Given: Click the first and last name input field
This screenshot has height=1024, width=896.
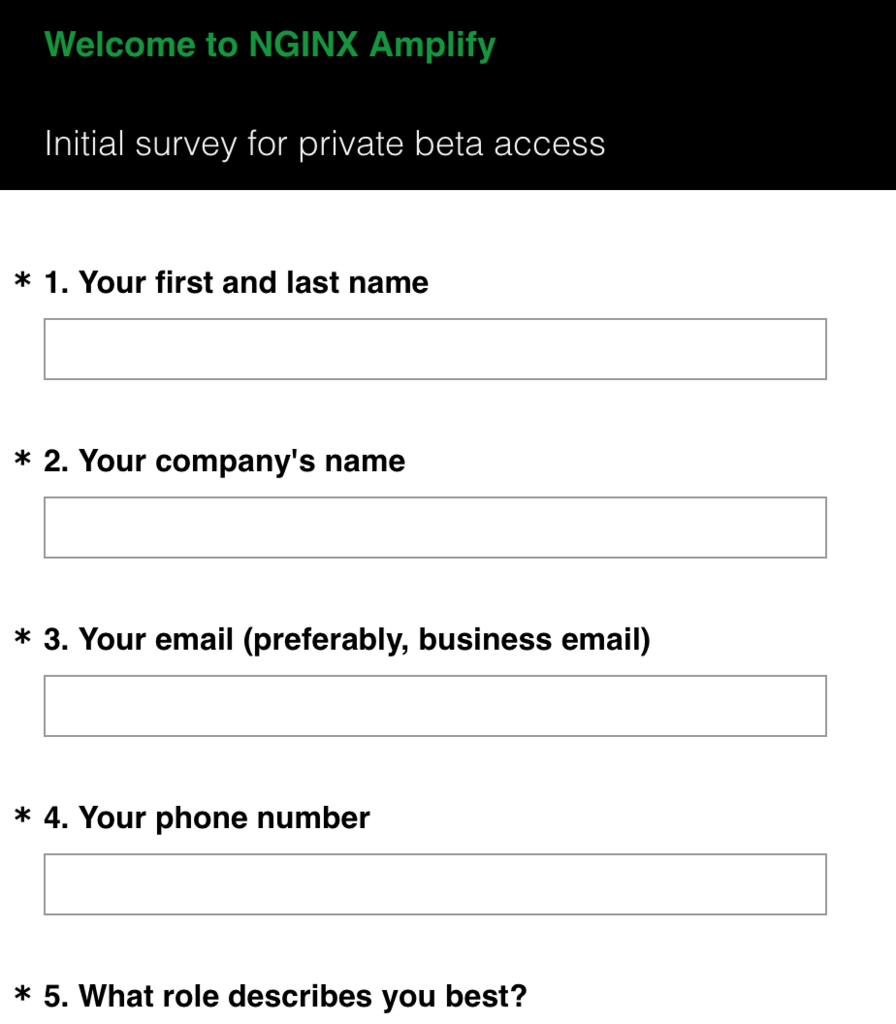Looking at the screenshot, I should click(x=435, y=349).
